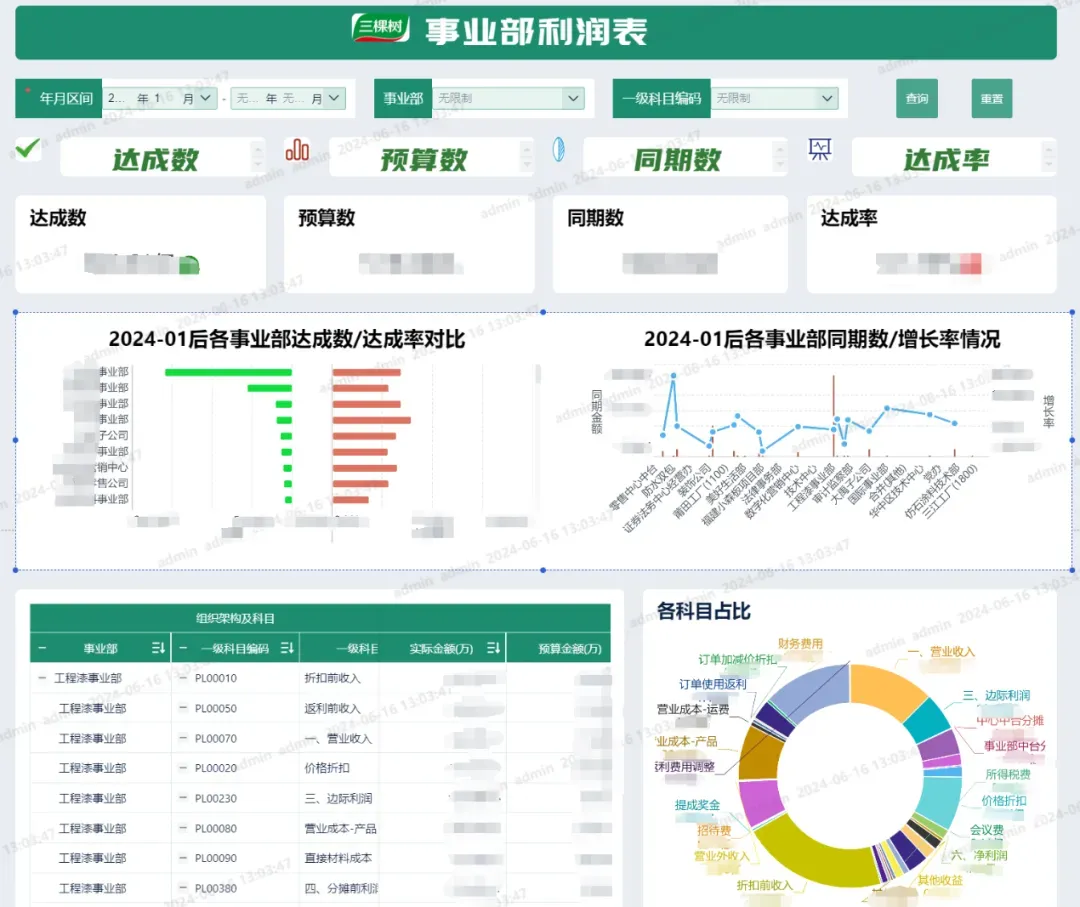Collapse the PL00020 row

[183, 768]
